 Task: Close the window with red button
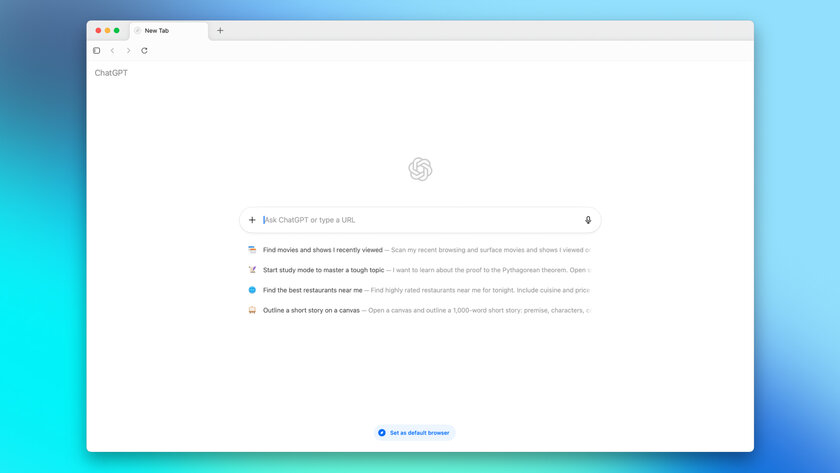[98, 31]
